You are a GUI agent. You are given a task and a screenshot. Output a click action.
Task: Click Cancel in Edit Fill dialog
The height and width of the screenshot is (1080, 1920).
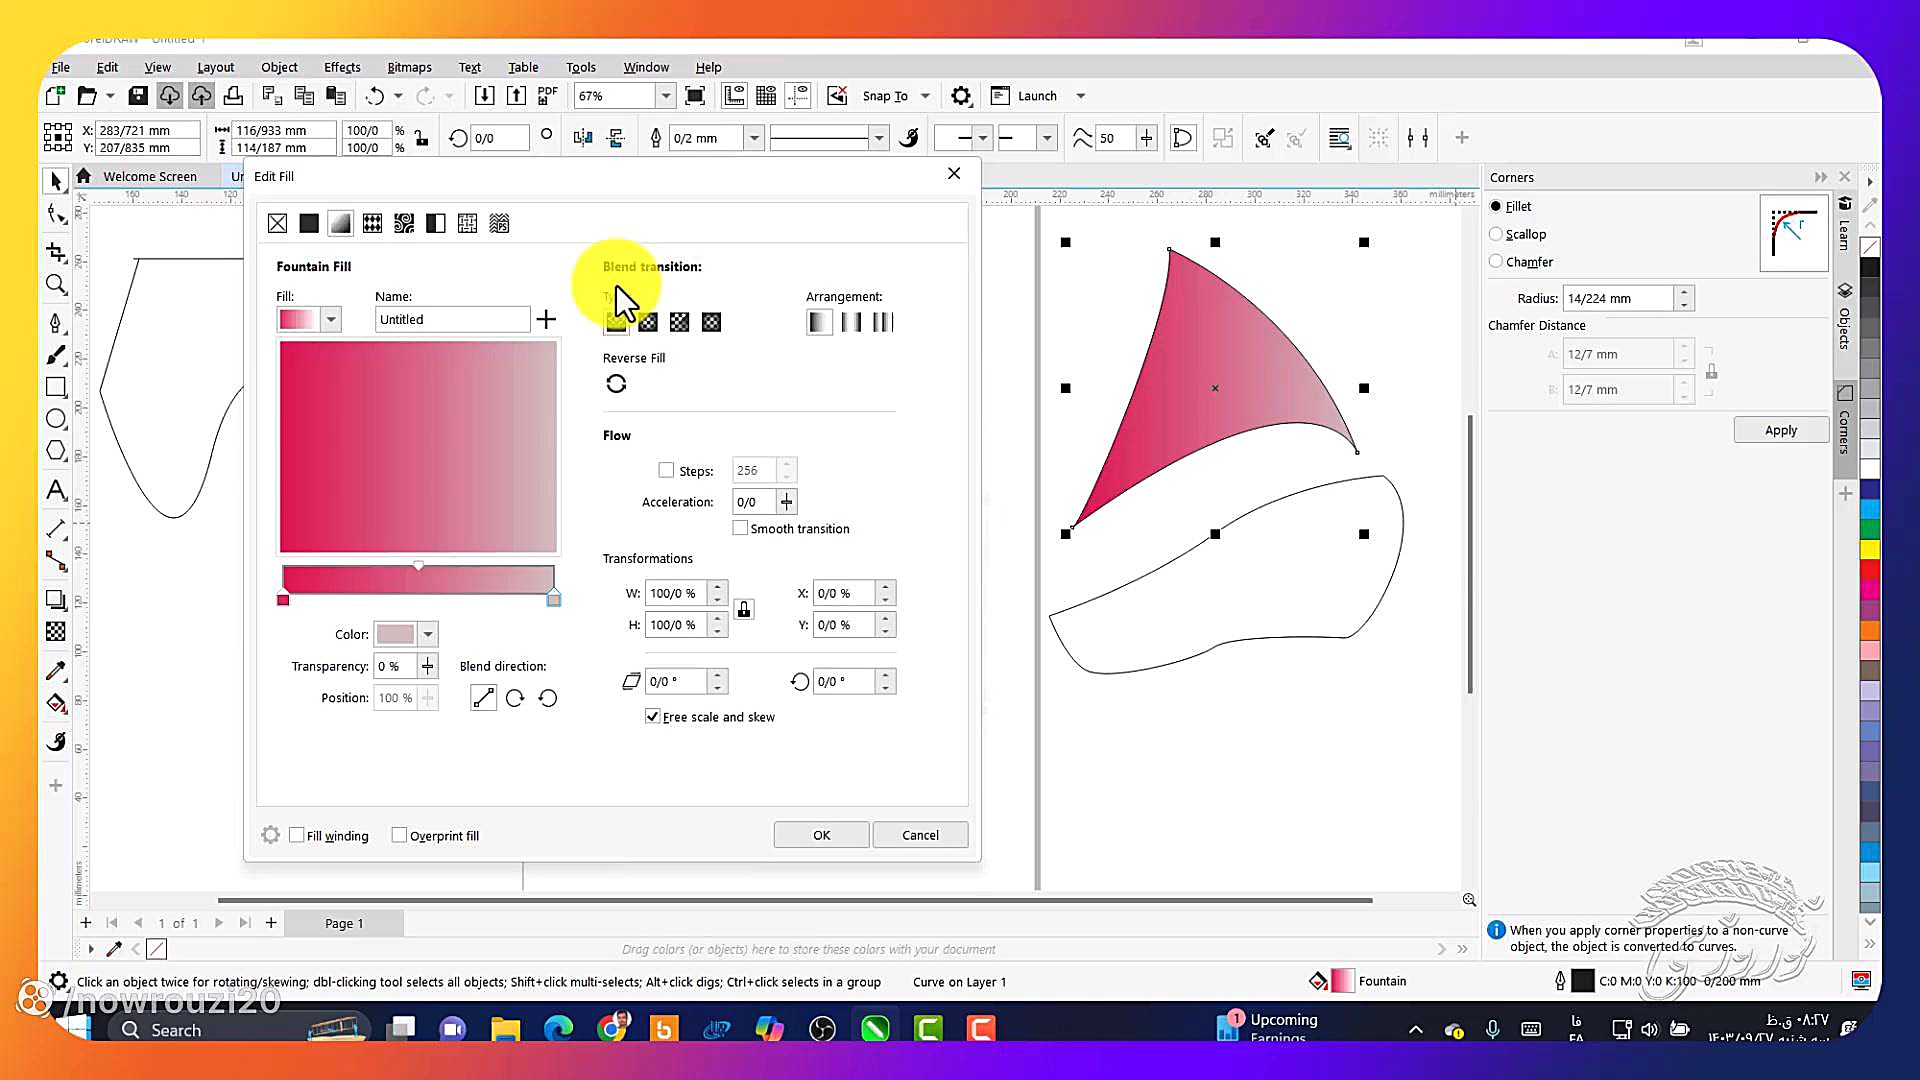920,835
